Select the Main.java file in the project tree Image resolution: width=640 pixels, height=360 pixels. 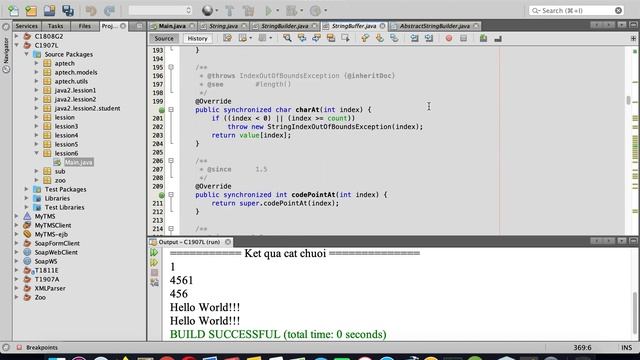(x=78, y=162)
